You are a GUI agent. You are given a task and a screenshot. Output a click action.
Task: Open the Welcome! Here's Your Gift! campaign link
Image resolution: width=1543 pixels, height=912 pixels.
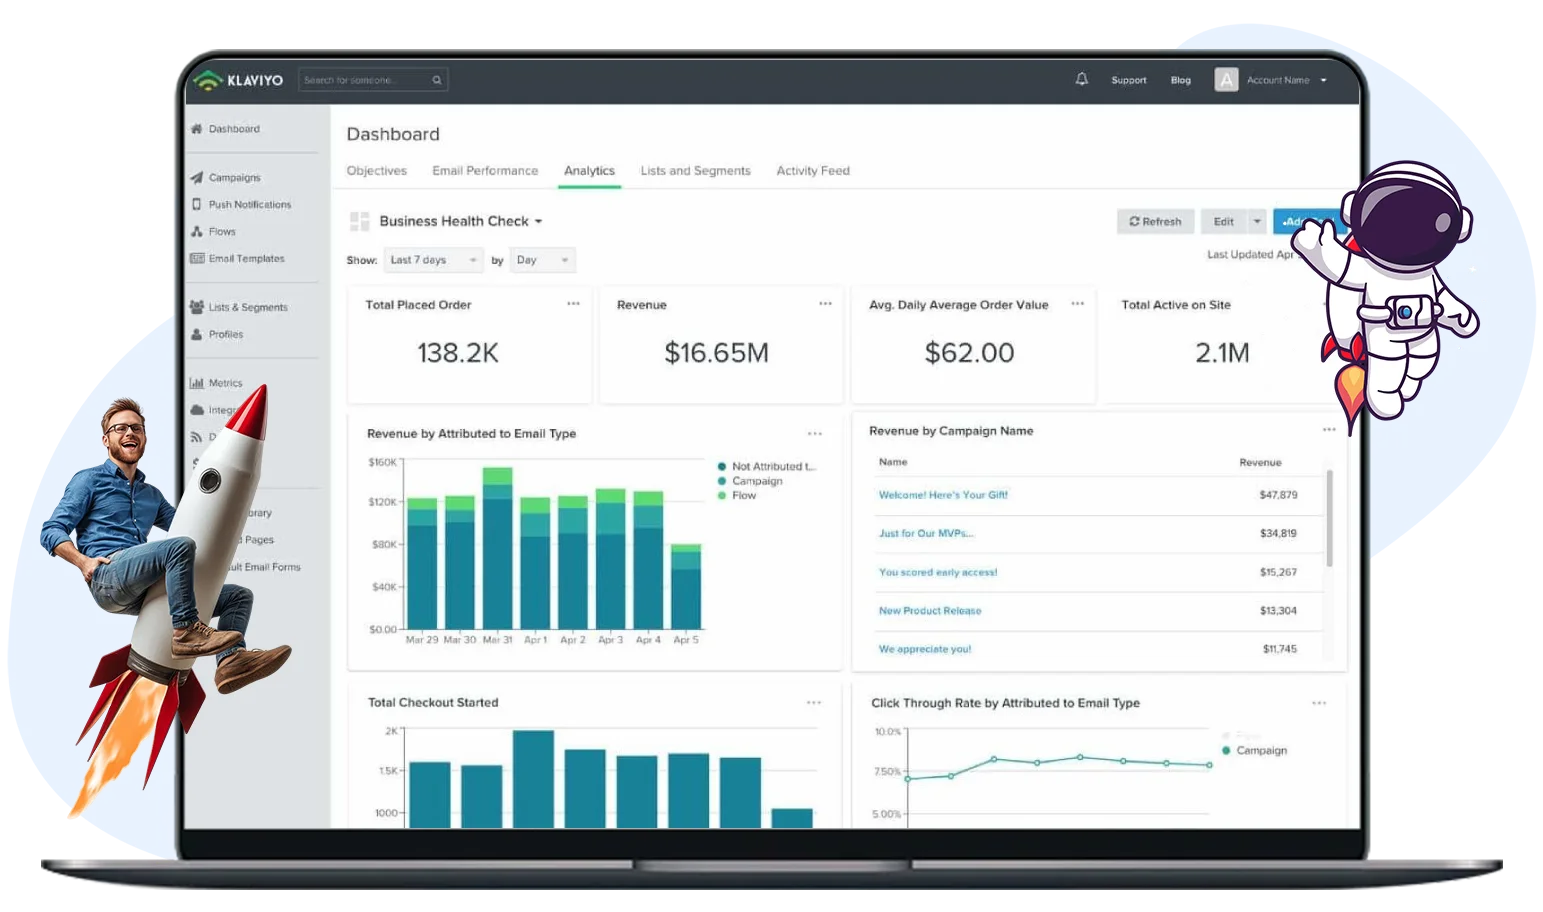[943, 495]
